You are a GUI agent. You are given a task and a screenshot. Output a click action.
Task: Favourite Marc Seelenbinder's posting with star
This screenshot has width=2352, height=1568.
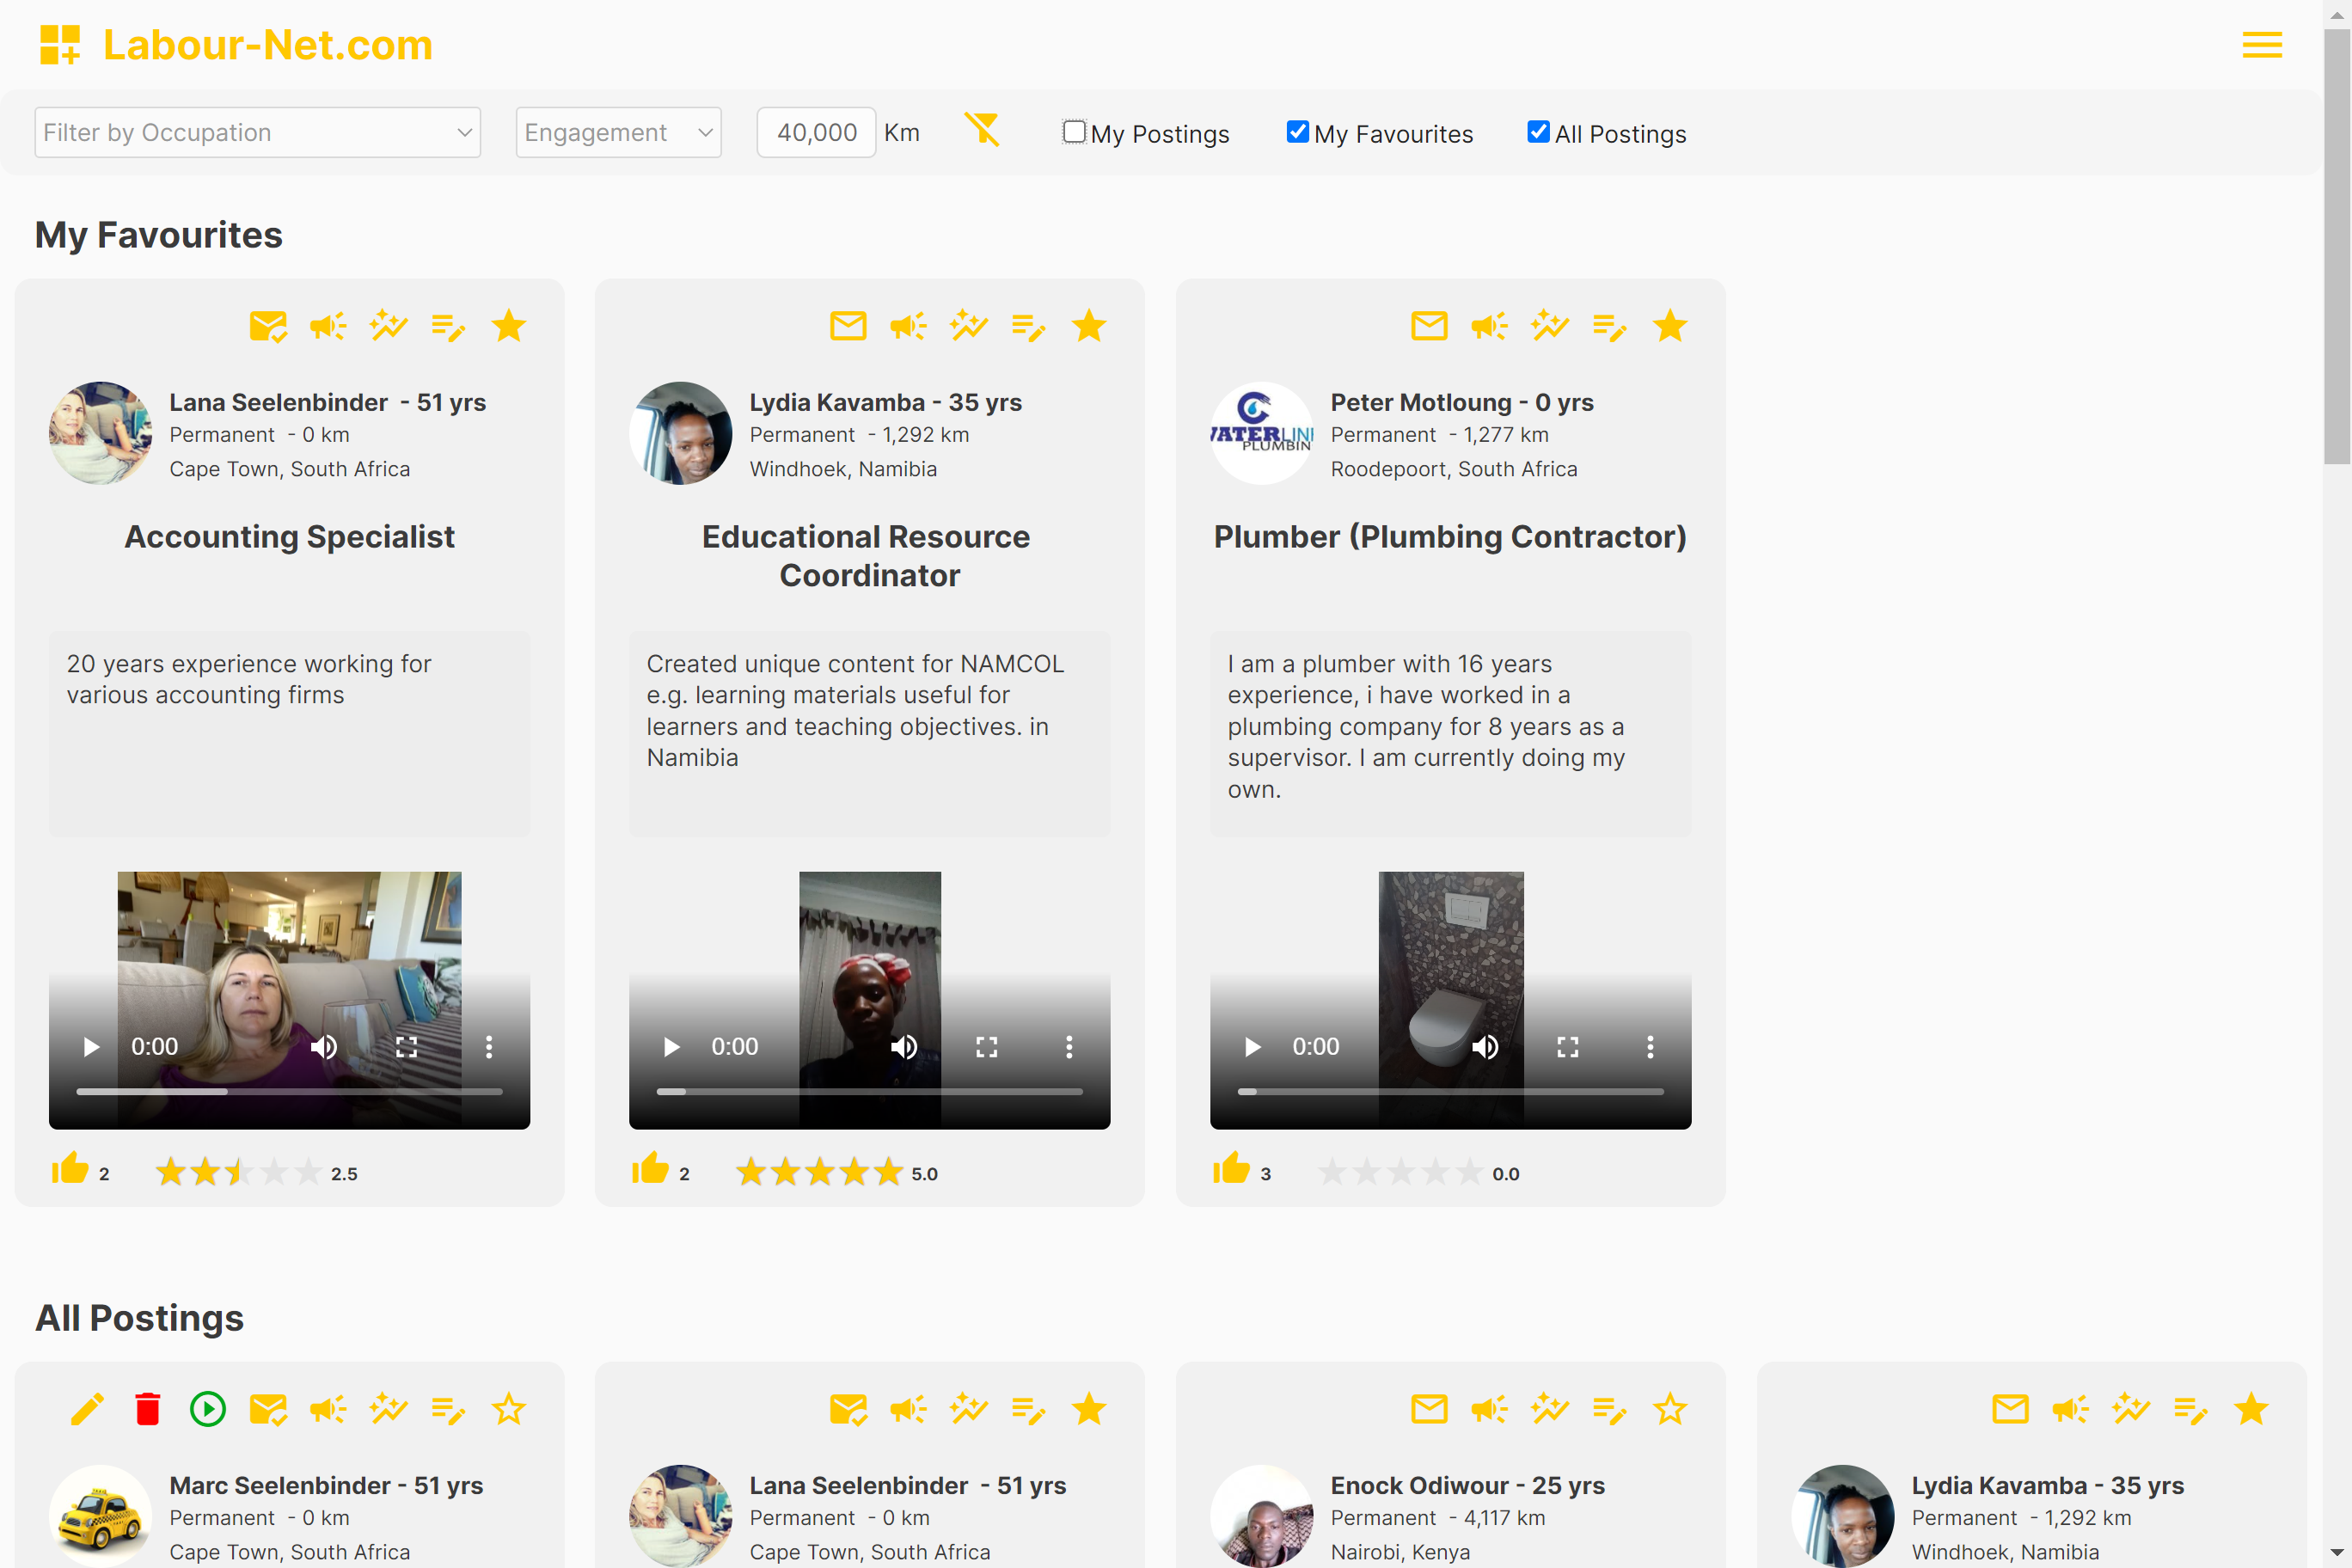click(509, 1409)
